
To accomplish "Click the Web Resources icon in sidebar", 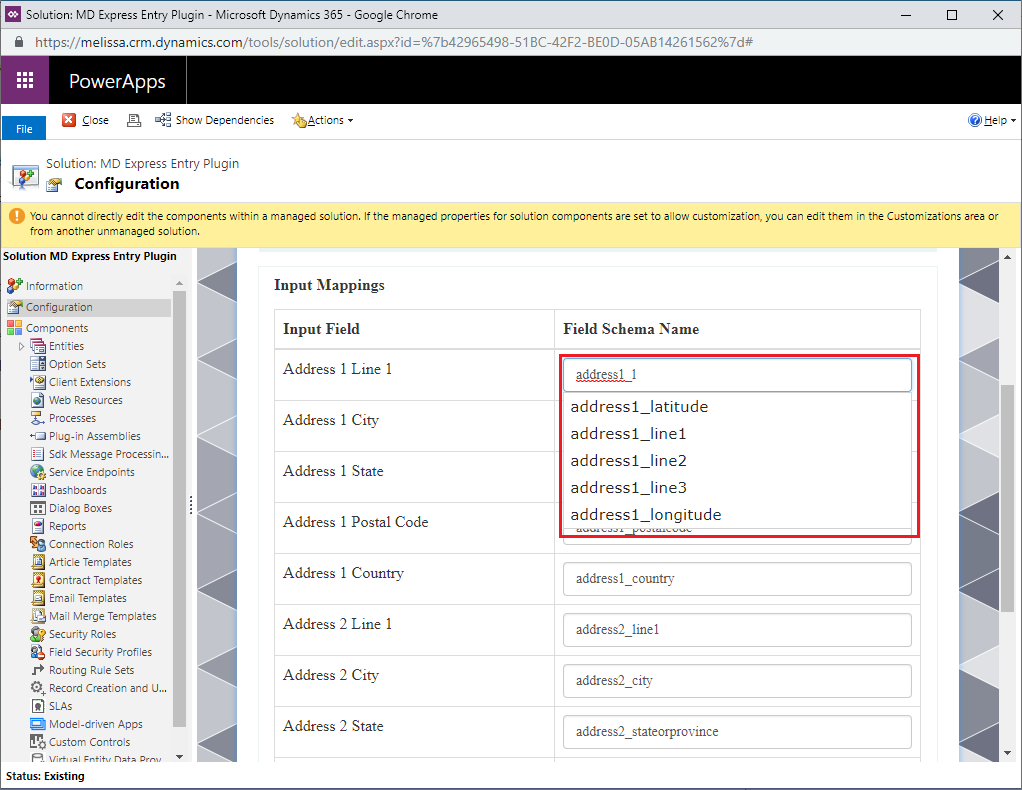I will tap(38, 400).
